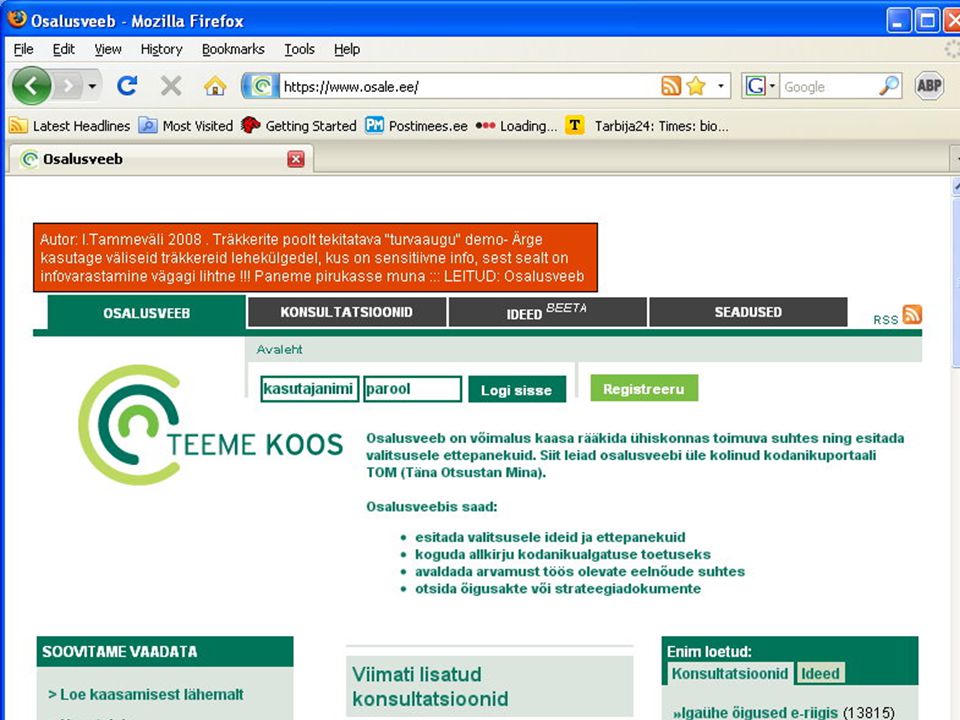Open the Getting Started bookmark
The height and width of the screenshot is (720, 960).
(299, 126)
